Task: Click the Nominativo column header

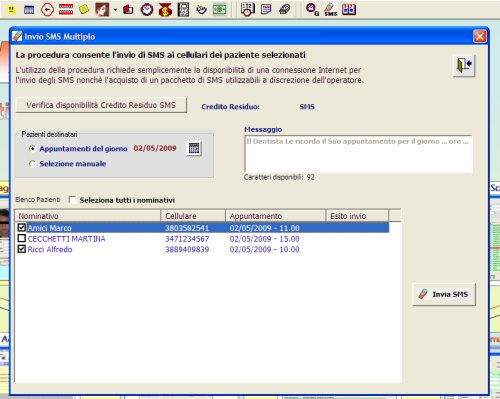Action: tap(88, 216)
